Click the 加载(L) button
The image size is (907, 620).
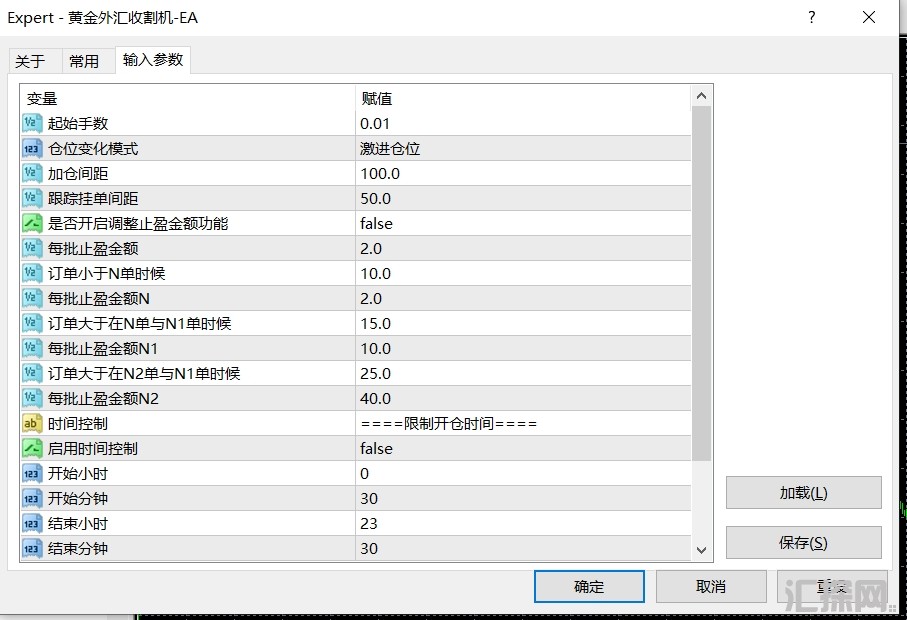803,493
